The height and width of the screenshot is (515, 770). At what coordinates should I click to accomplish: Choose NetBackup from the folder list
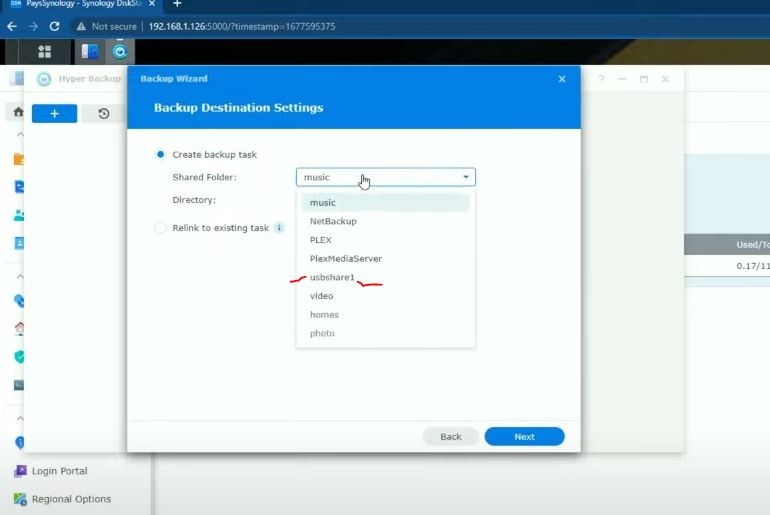385,221
